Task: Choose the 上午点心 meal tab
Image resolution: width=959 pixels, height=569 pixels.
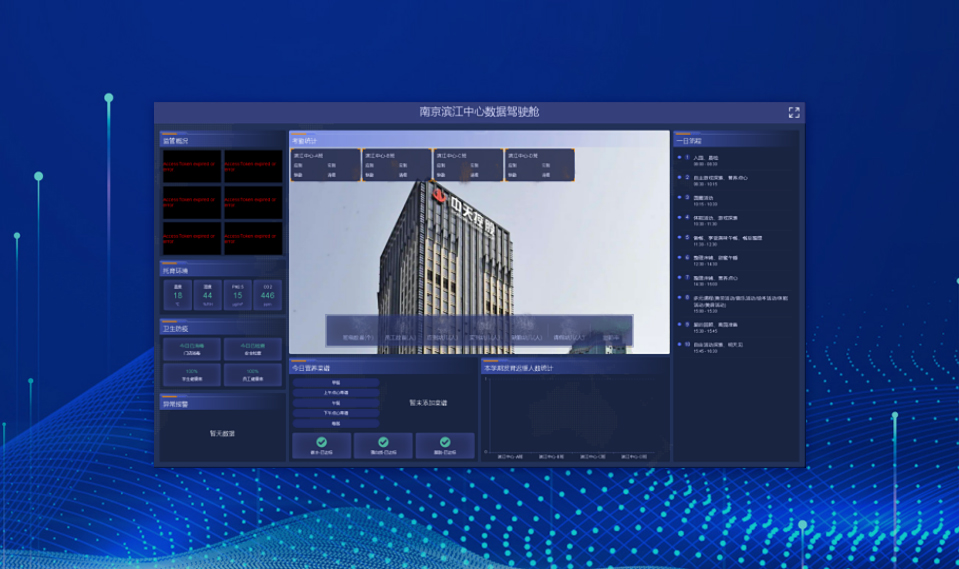Action: coord(336,393)
